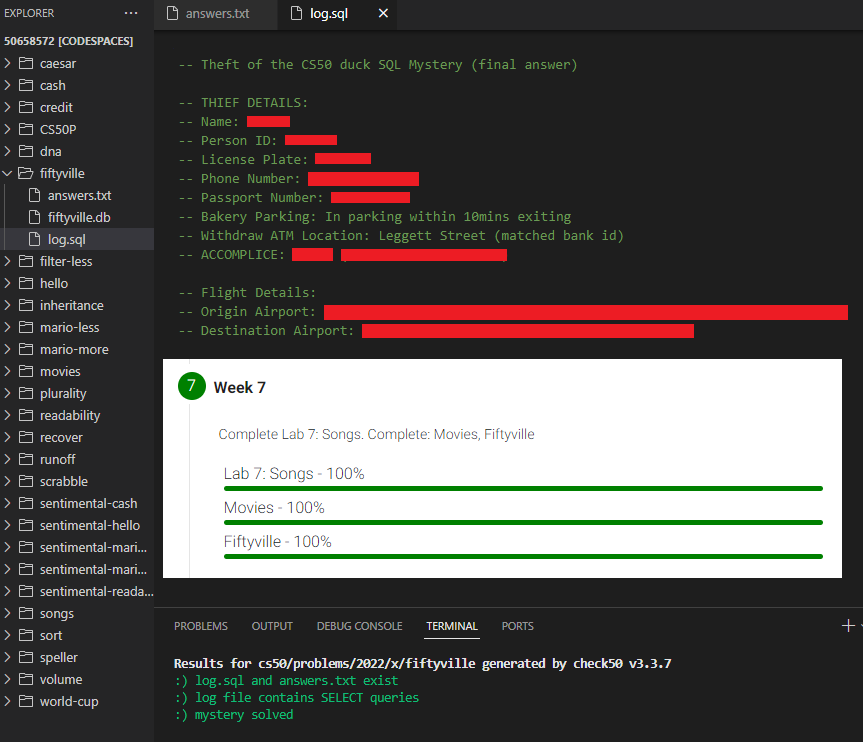Click the answers.txt tab file icon
The width and height of the screenshot is (863, 742).
172,13
